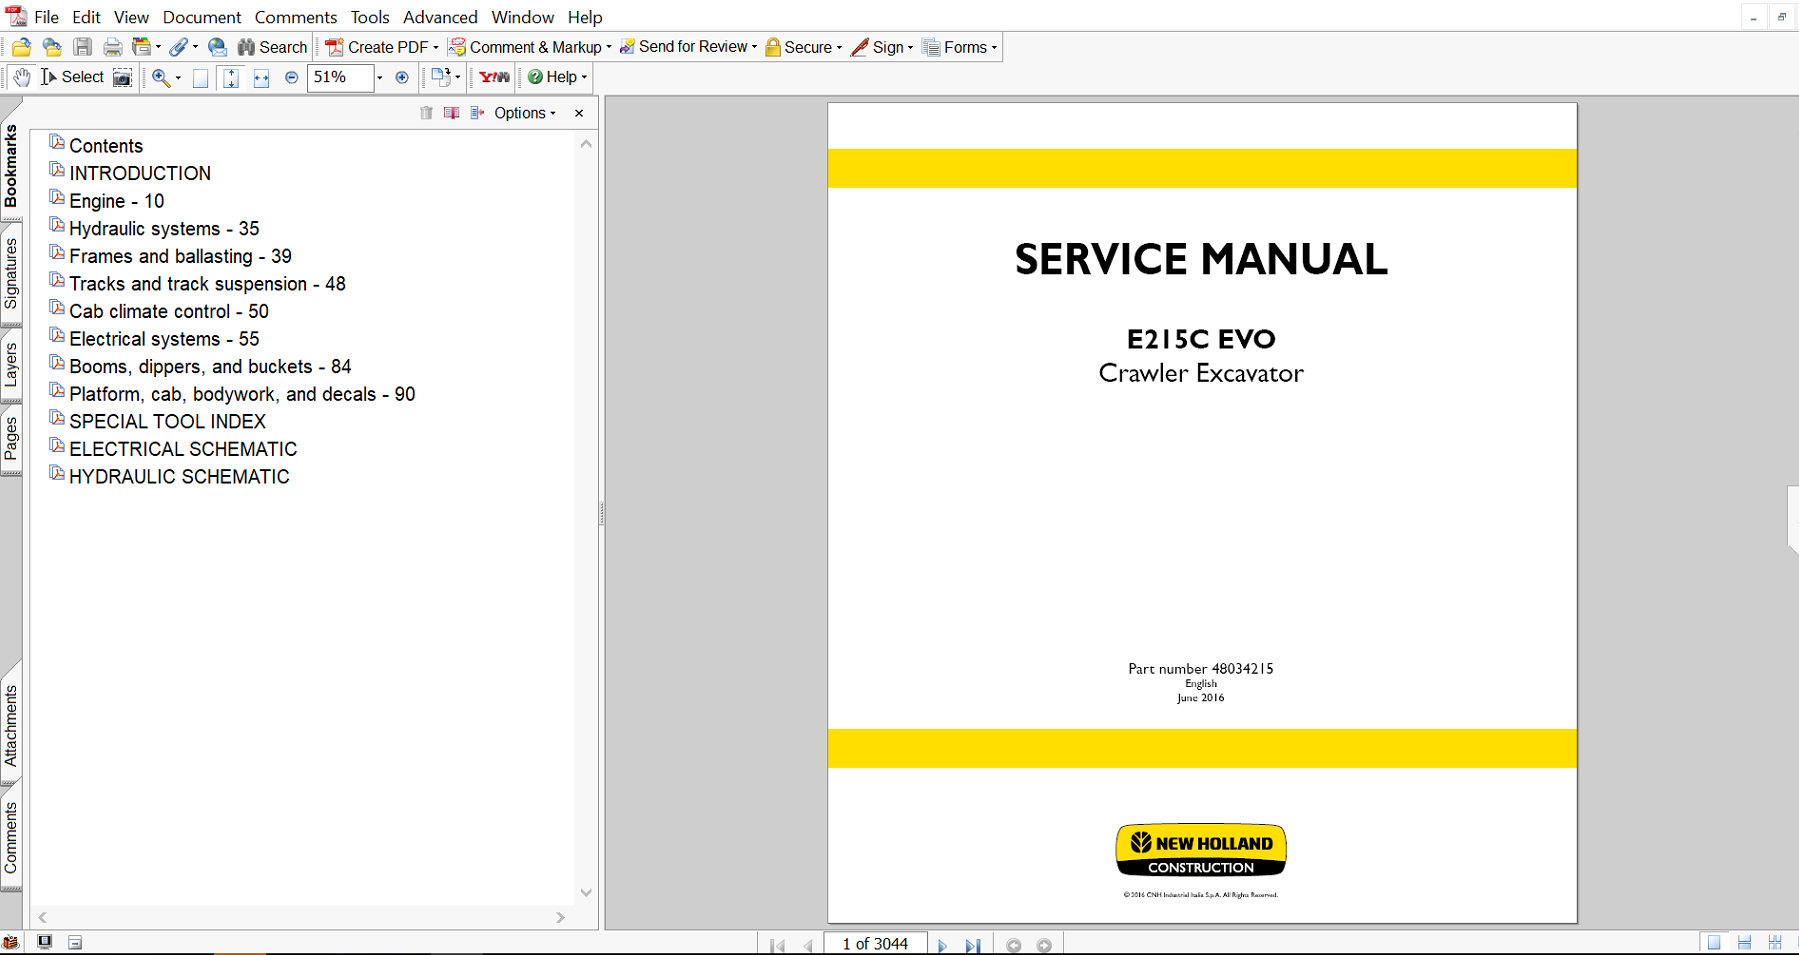Screen dimensions: 1799x955
Task: Open the zoom percentage dropdown arrow
Action: pyautogui.click(x=380, y=78)
